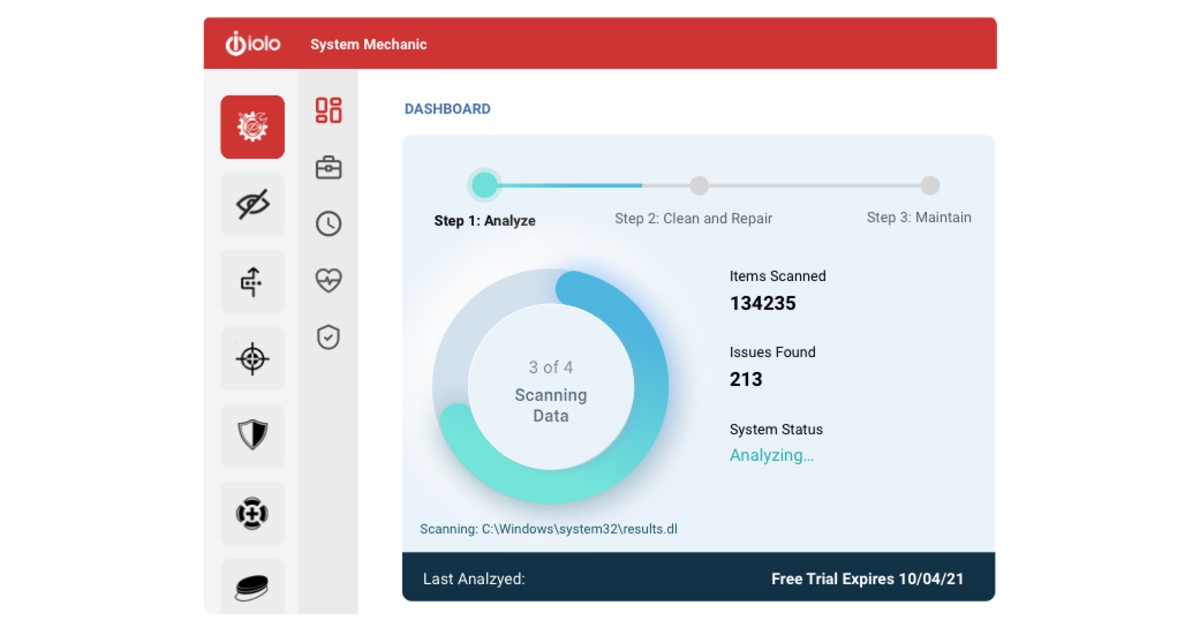
Task: Go to Step 2: Clean and Repair
Action: click(x=693, y=218)
